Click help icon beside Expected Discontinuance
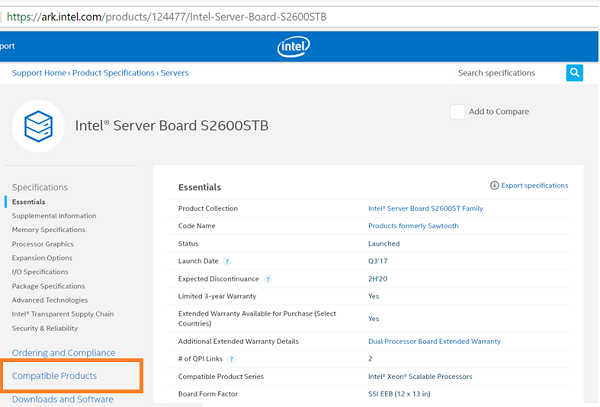Viewport: 600px width, 407px height. [268, 279]
